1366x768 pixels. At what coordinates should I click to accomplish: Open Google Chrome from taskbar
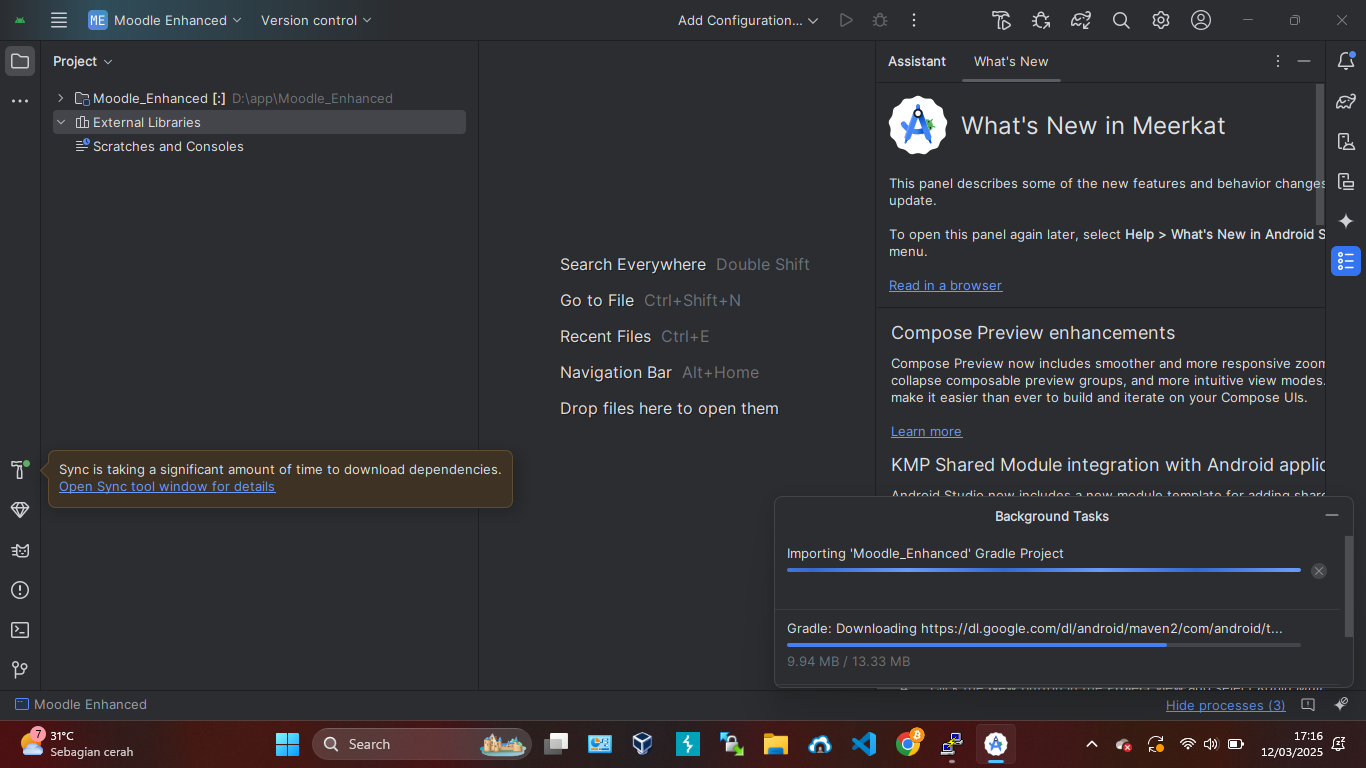click(908, 744)
